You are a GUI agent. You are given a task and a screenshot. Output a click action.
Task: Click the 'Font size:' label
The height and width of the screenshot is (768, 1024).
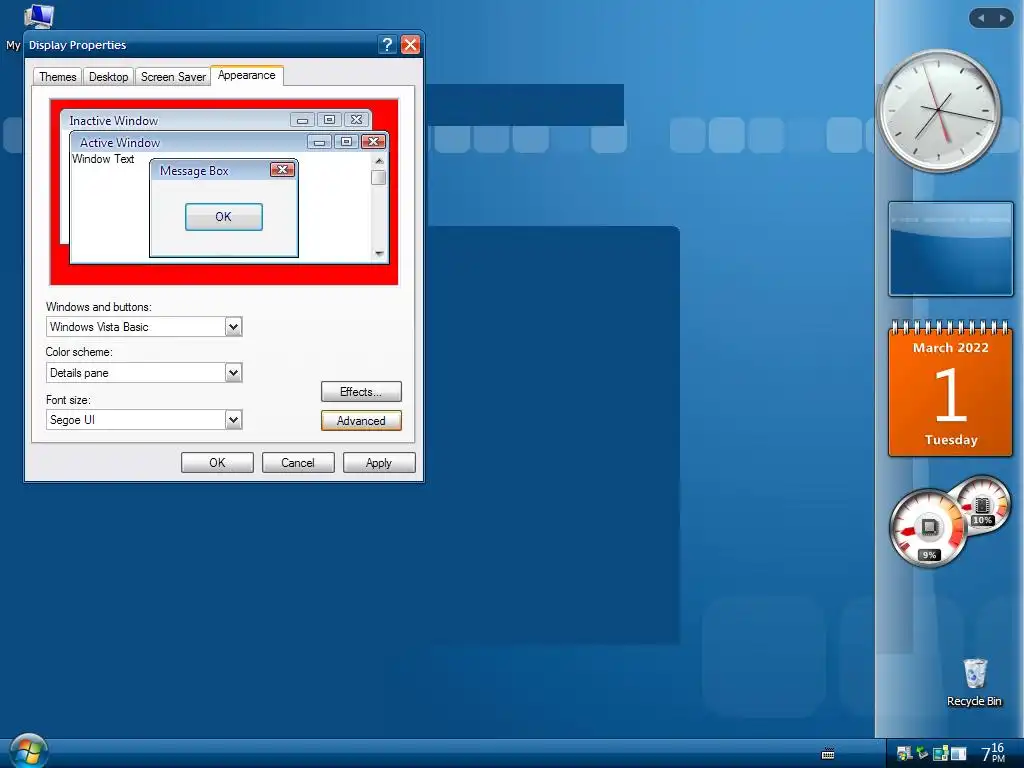coord(68,399)
